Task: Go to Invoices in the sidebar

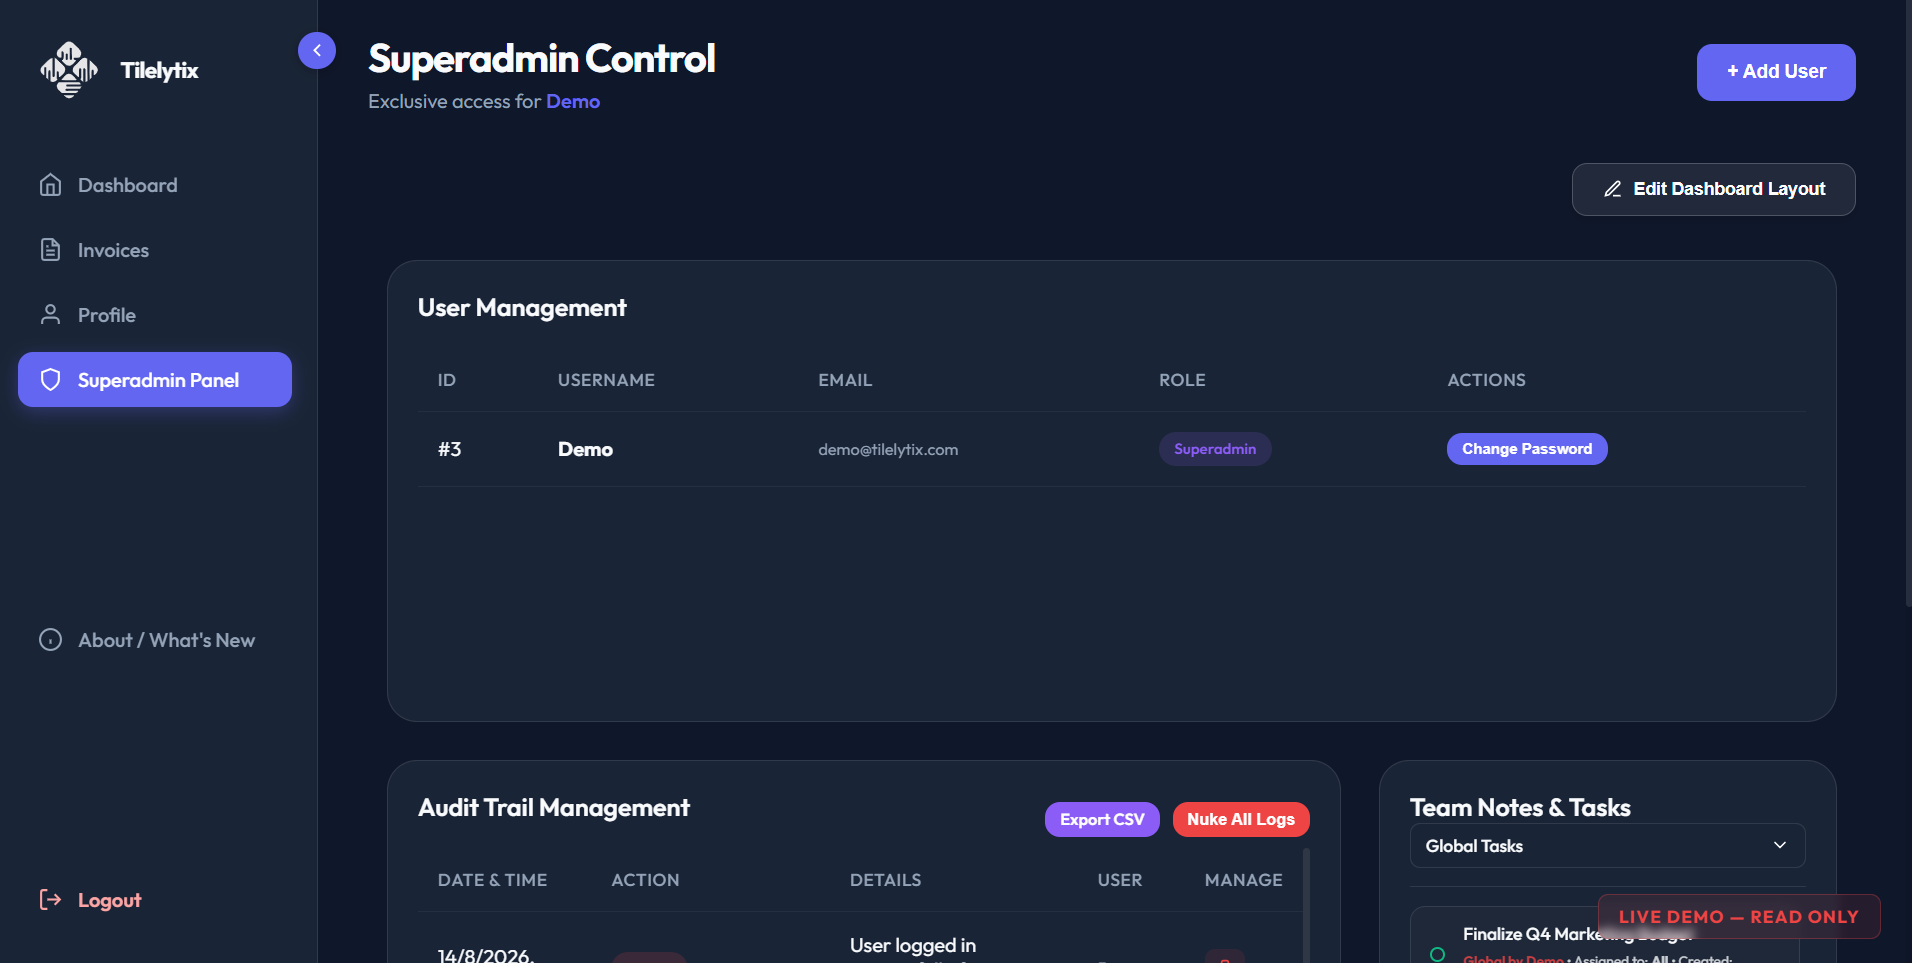Action: click(155, 250)
